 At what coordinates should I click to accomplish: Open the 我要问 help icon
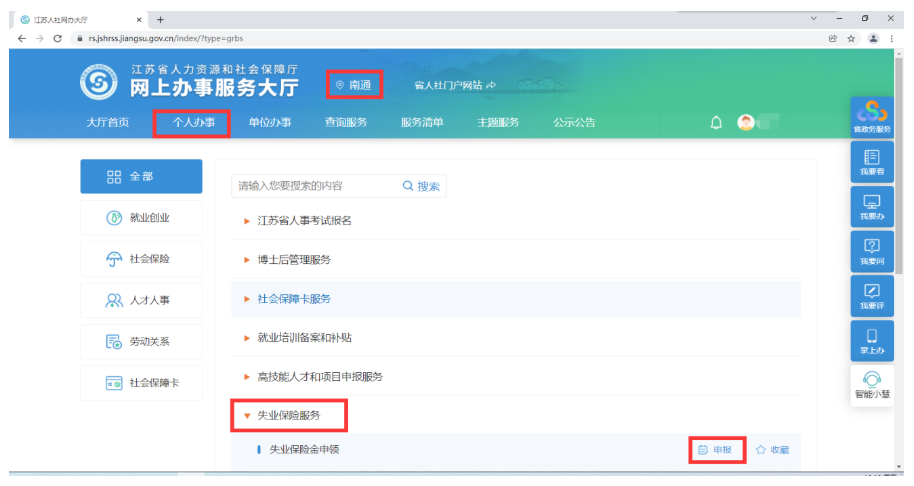coord(871,250)
